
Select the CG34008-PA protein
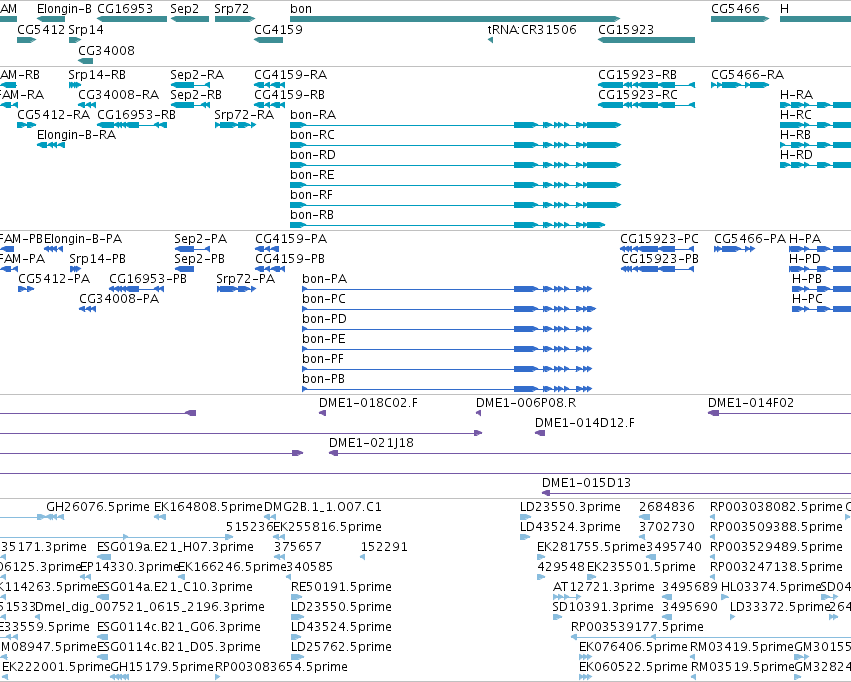(87, 309)
